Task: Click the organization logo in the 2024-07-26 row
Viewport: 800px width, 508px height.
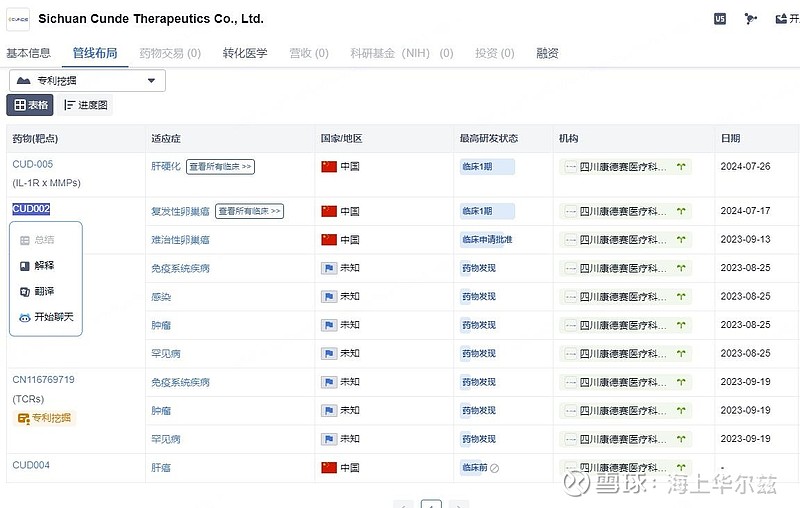Action: 570,167
